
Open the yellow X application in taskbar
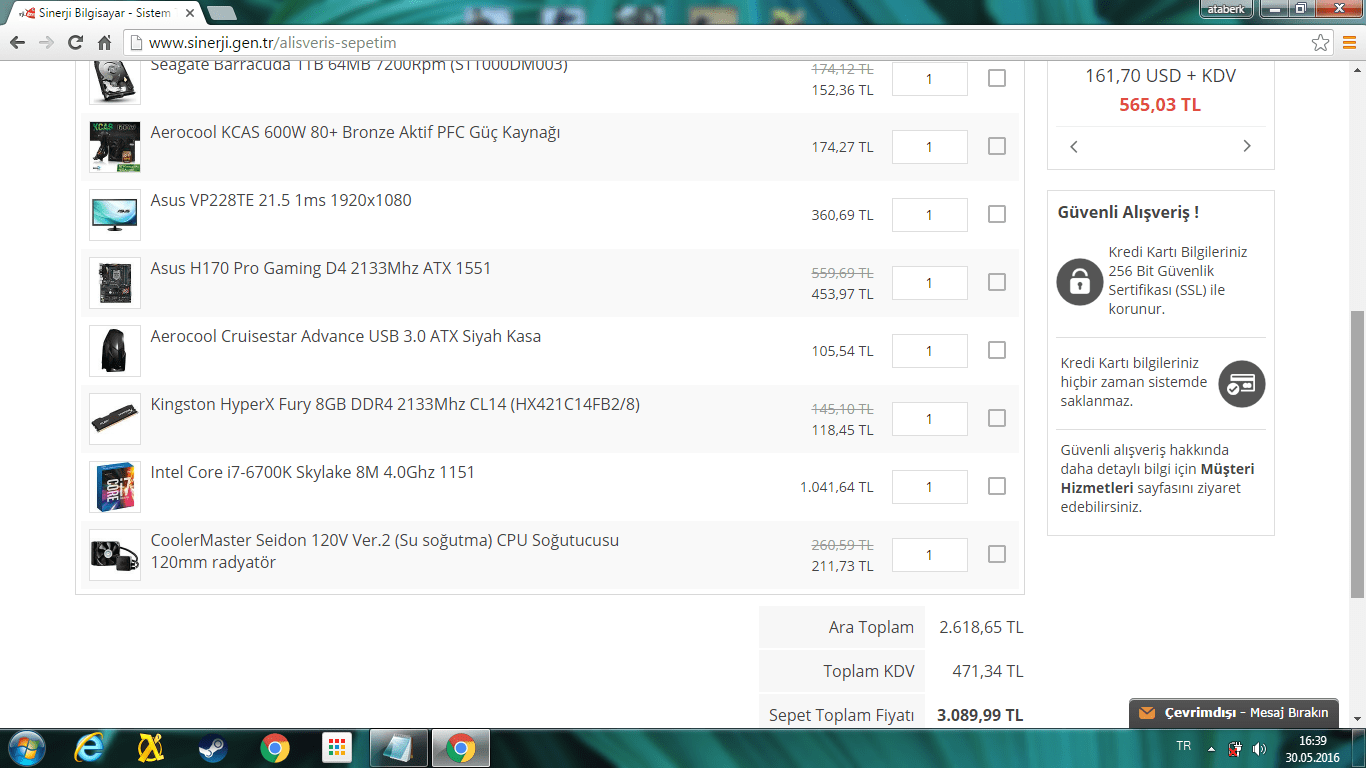(150, 748)
